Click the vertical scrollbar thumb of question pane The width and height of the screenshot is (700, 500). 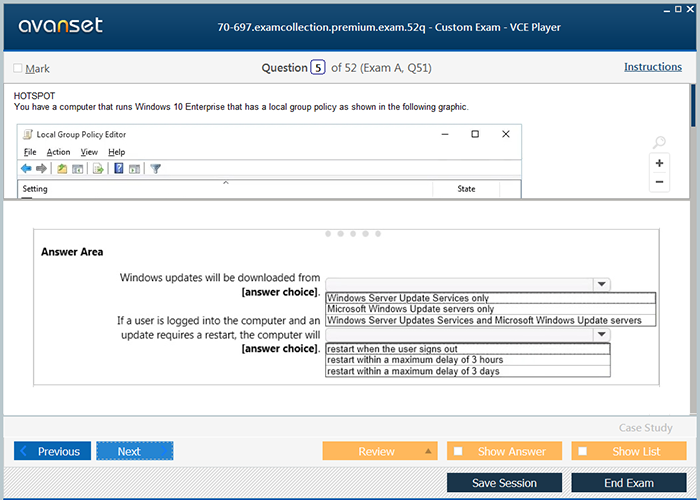pos(693,106)
